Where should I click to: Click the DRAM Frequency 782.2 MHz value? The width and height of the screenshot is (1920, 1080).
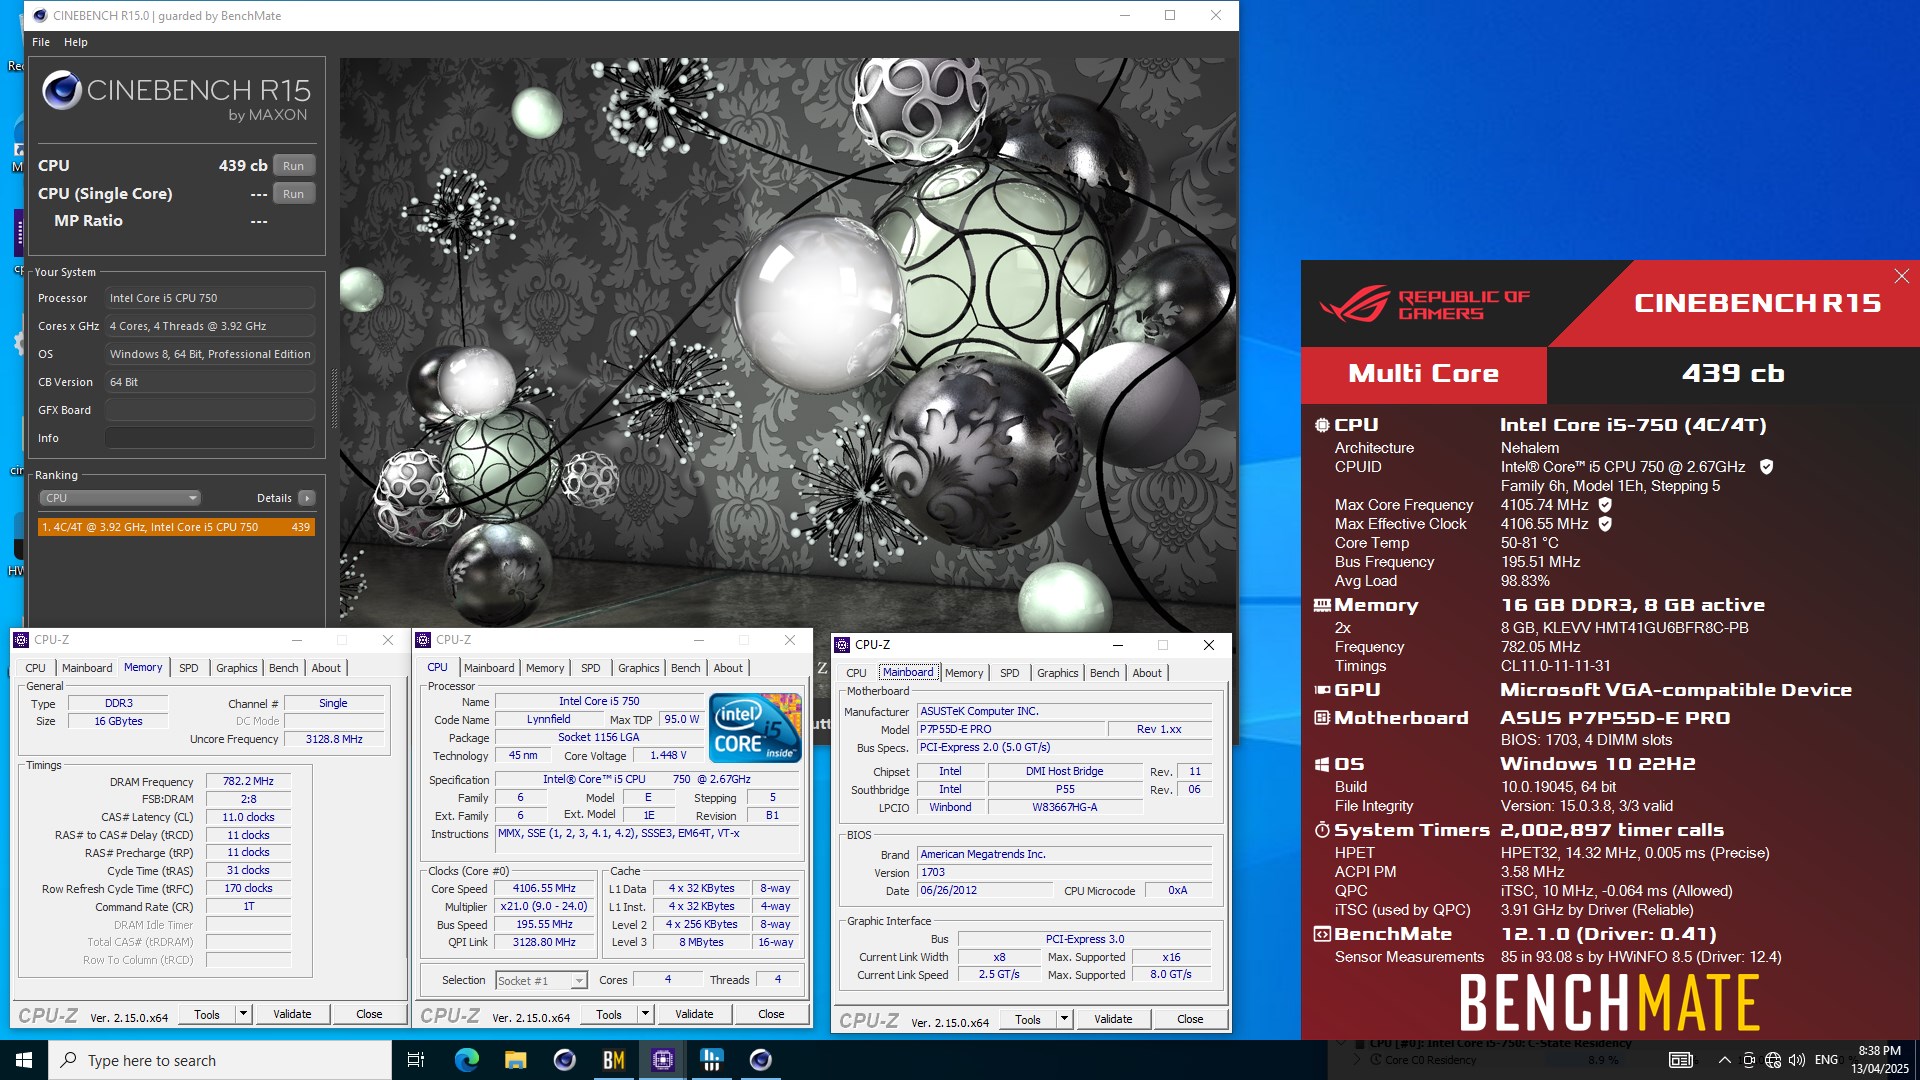coord(248,782)
